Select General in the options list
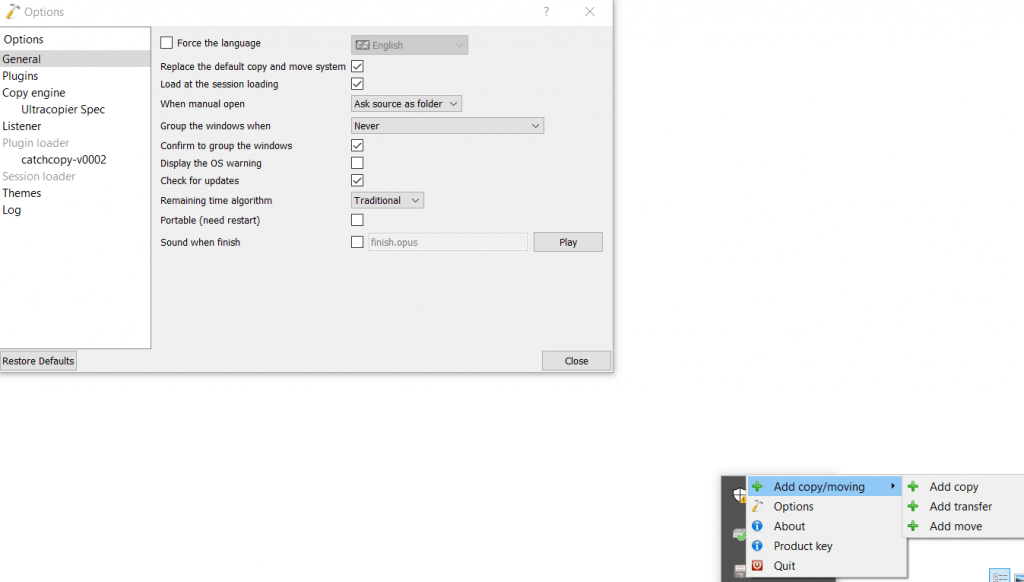 tap(75, 59)
